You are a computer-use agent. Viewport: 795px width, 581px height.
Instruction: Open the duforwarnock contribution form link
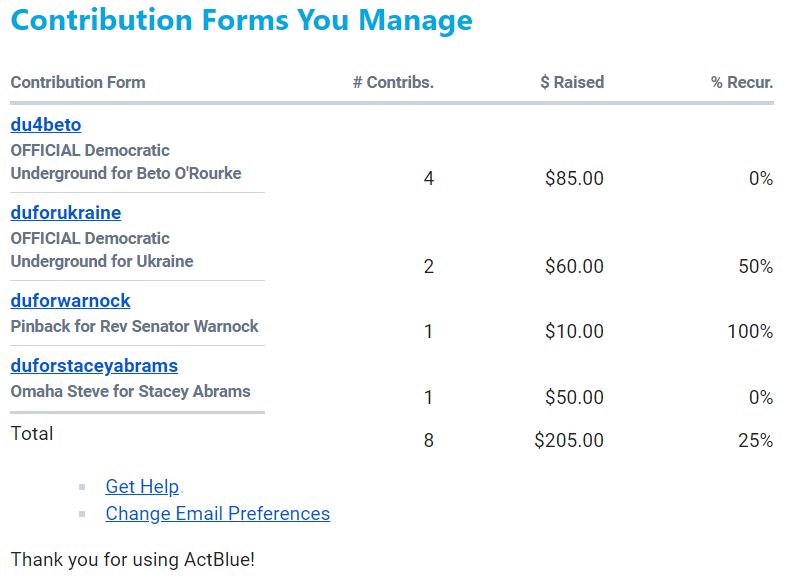[70, 301]
